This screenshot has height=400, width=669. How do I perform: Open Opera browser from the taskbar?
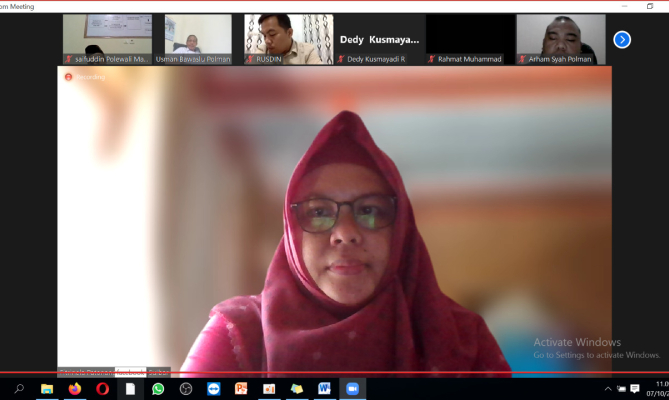(102, 388)
